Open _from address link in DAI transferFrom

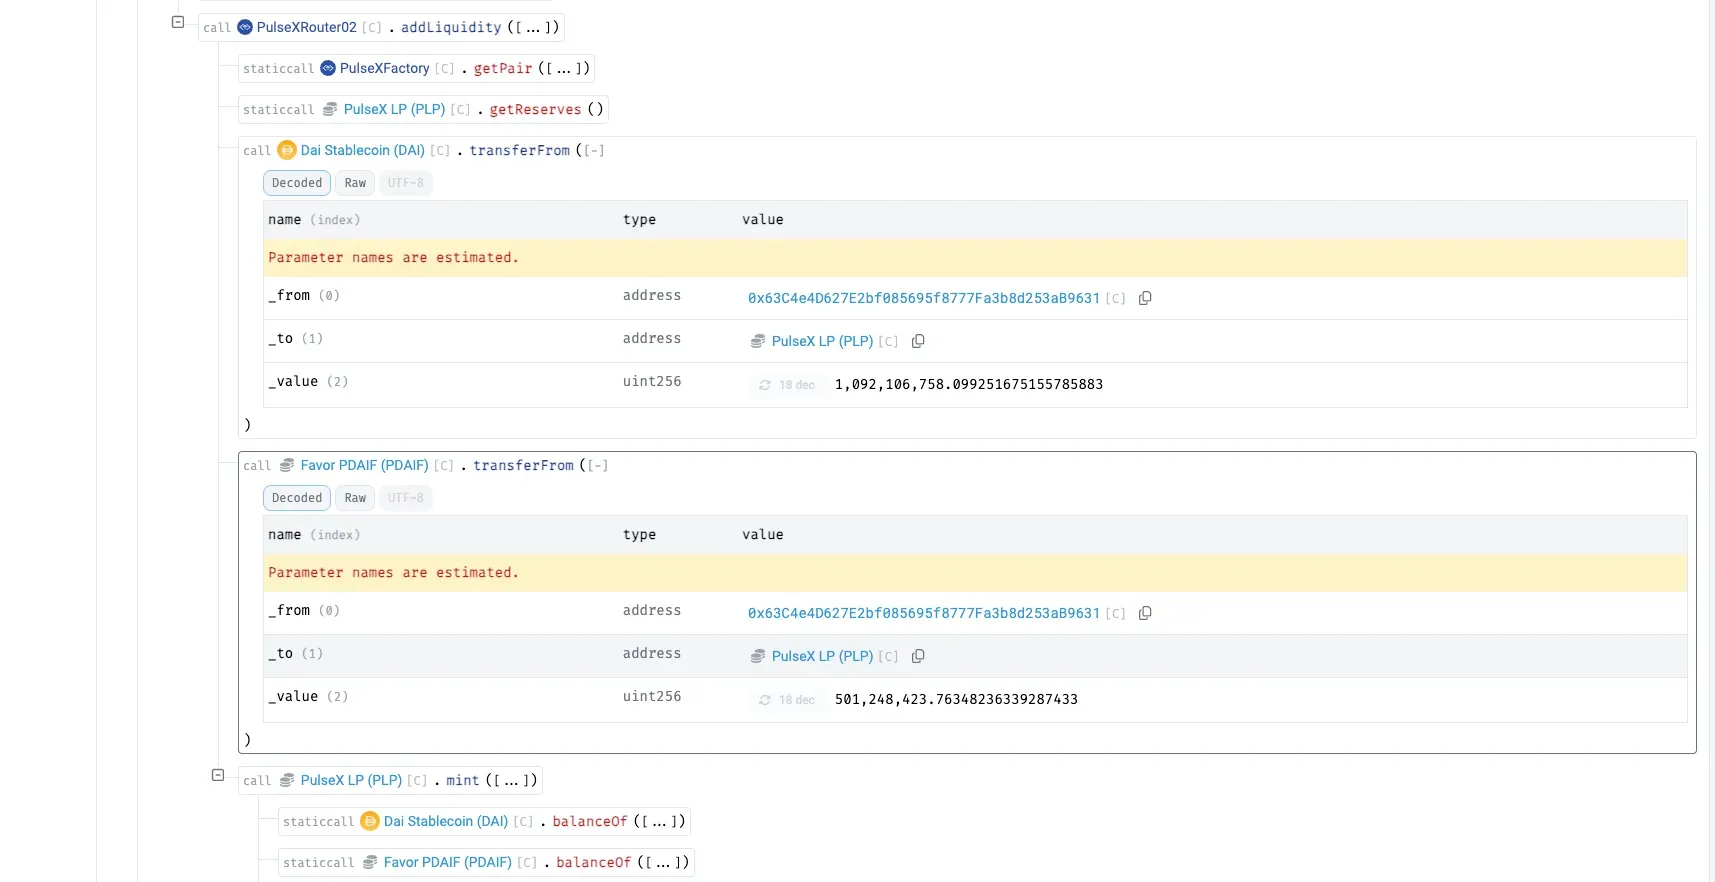pos(924,299)
